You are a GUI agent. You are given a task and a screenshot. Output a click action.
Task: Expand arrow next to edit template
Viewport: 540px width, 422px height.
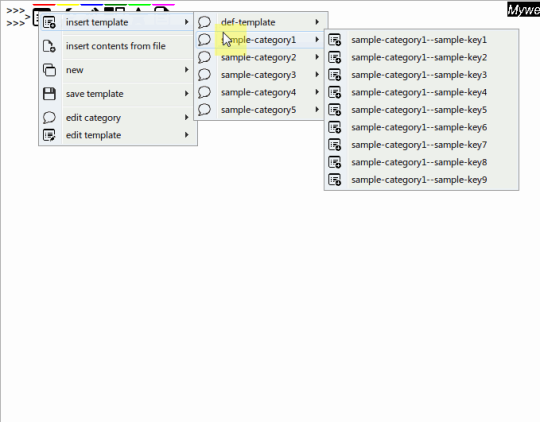[186, 135]
